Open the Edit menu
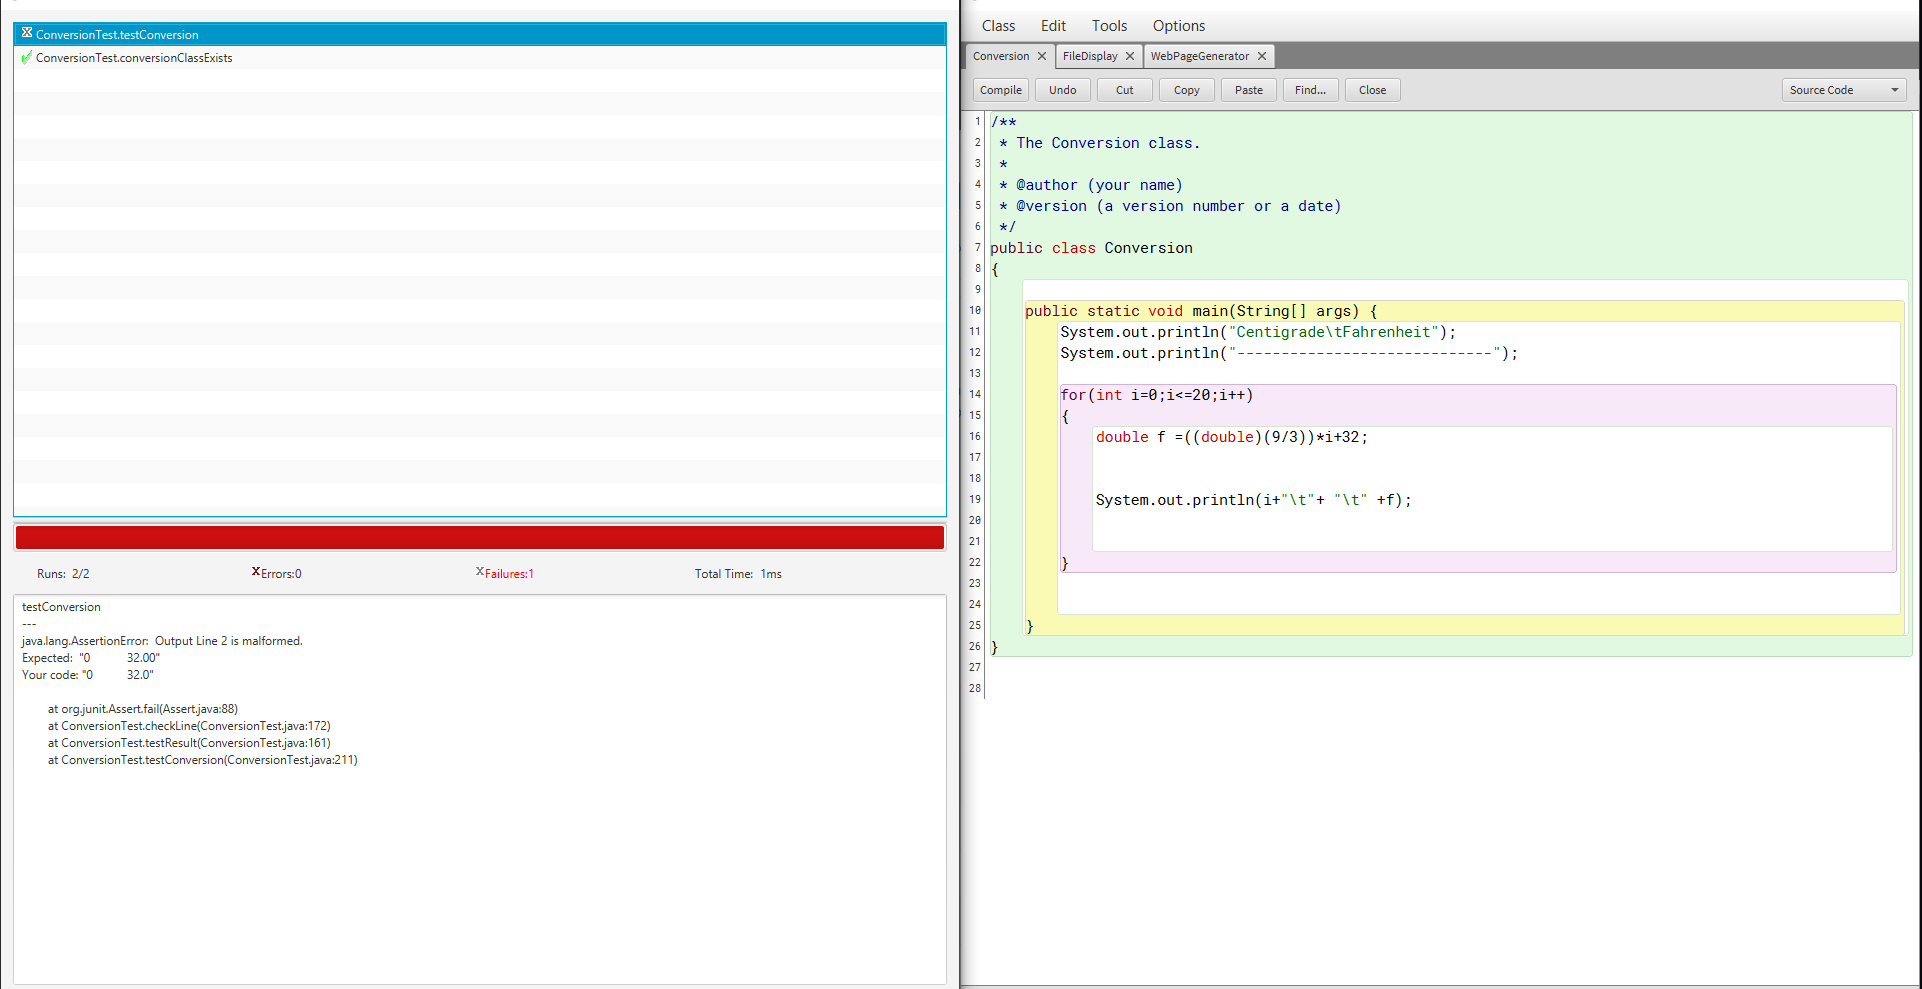 tap(1053, 26)
